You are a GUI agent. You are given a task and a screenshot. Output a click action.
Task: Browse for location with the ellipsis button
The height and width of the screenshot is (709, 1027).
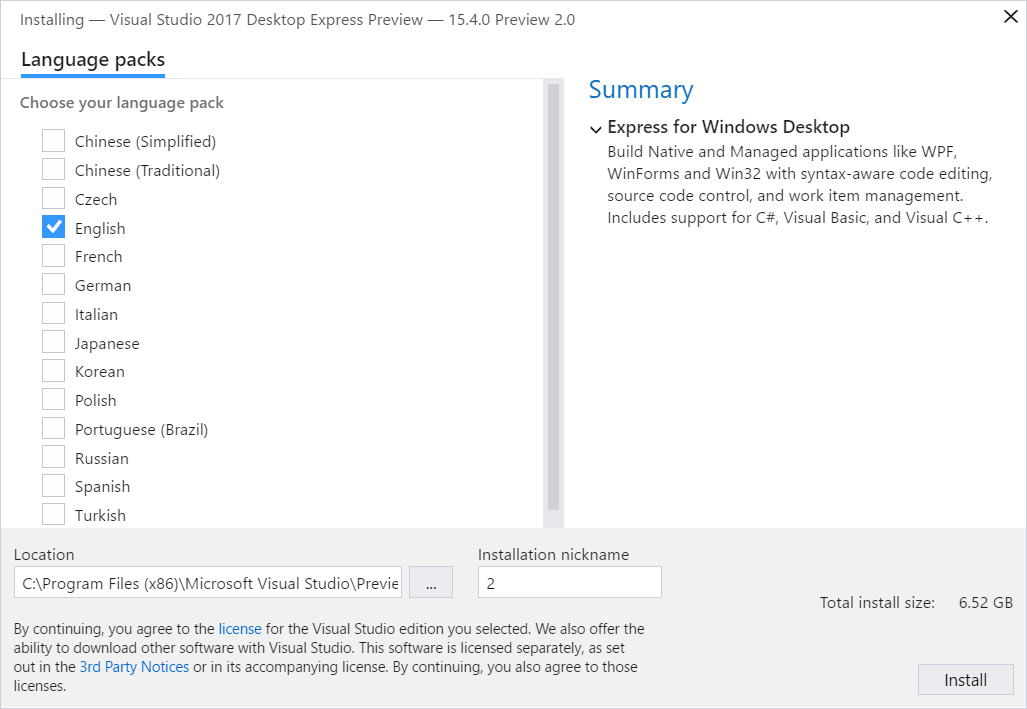tap(431, 583)
